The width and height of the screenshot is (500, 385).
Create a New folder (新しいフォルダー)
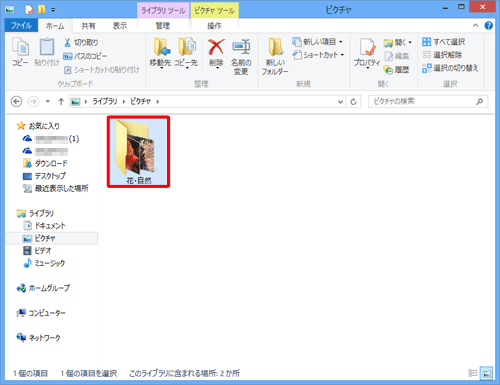[x=275, y=56]
